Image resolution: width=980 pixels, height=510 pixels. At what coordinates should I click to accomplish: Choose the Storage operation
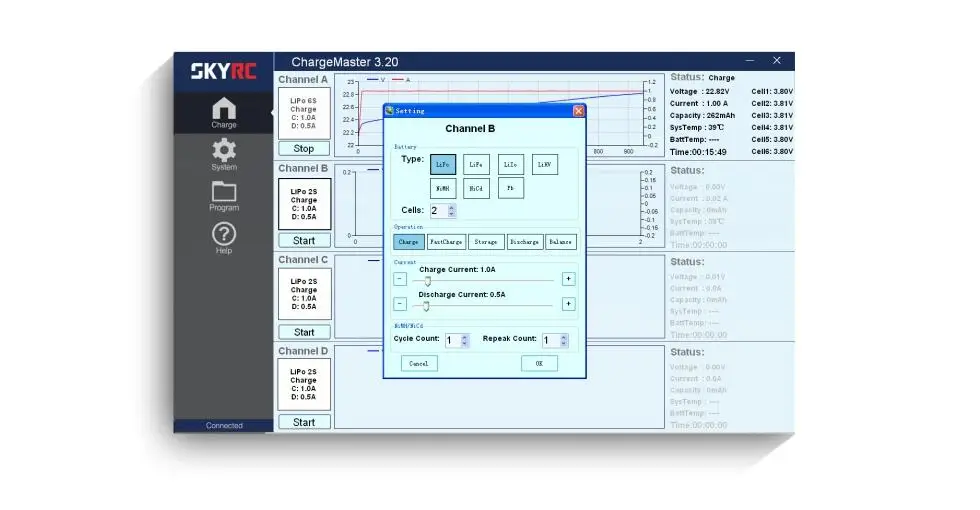click(x=486, y=242)
